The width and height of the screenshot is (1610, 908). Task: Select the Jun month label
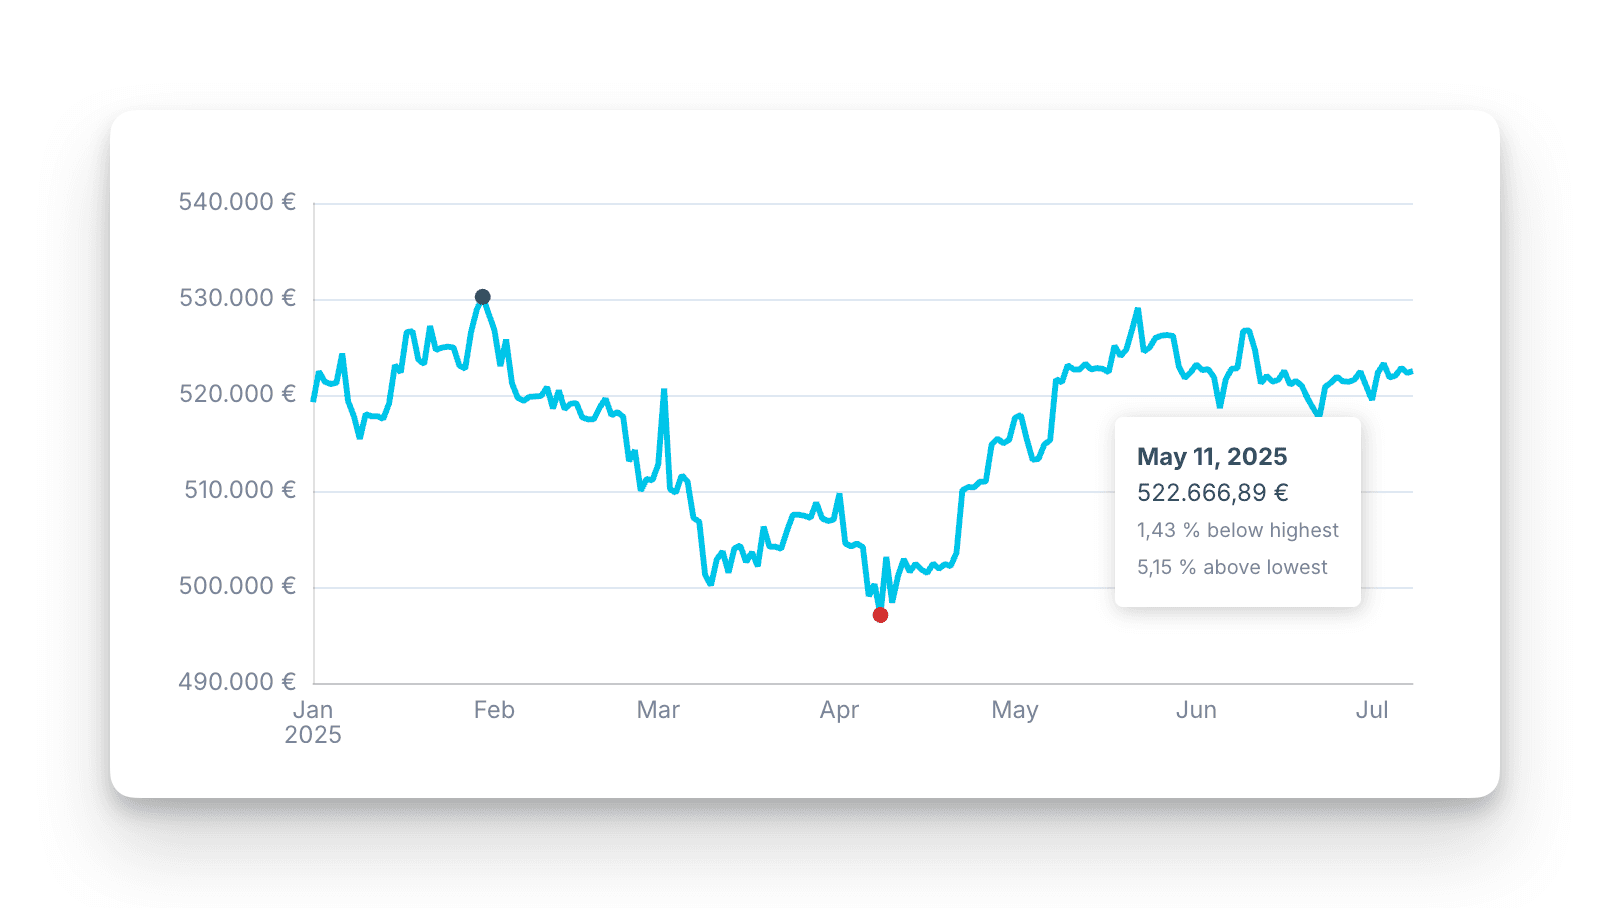coord(1196,710)
